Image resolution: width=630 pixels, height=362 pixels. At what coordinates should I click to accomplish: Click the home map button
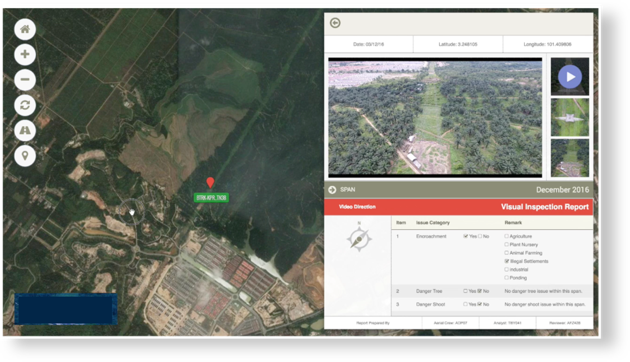click(x=25, y=29)
